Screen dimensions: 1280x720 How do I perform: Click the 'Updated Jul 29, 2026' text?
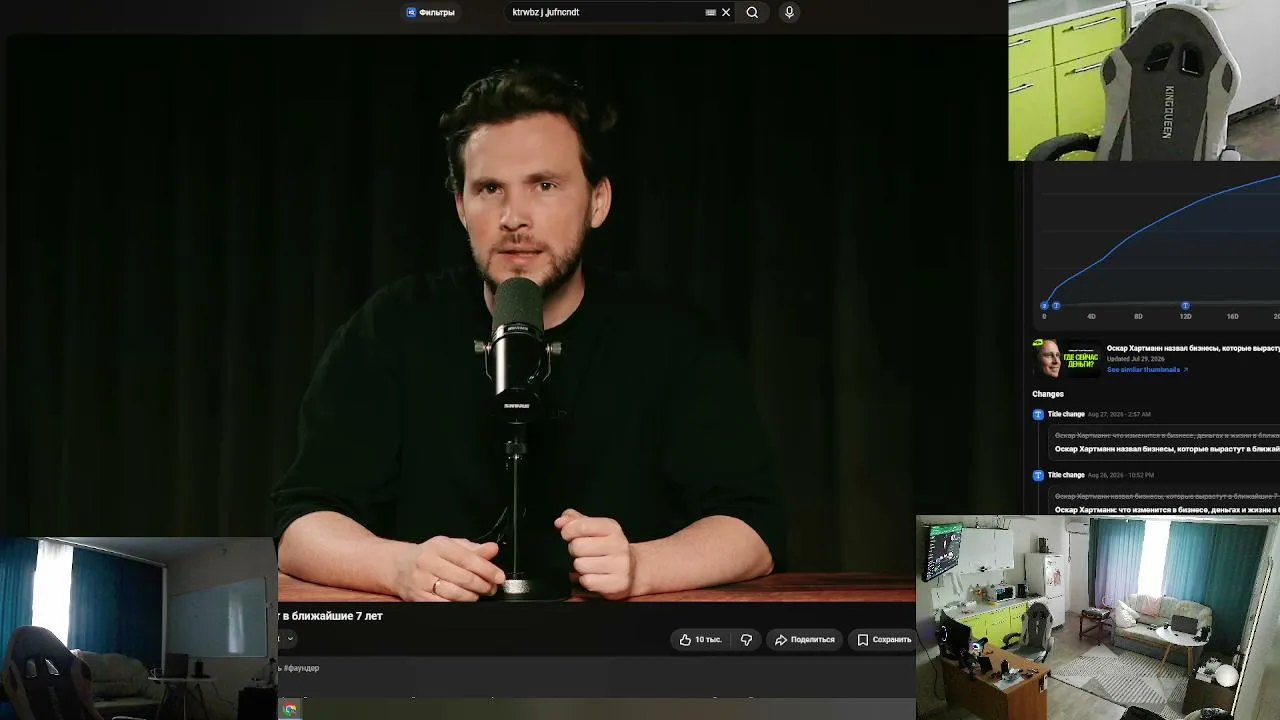tap(1136, 359)
